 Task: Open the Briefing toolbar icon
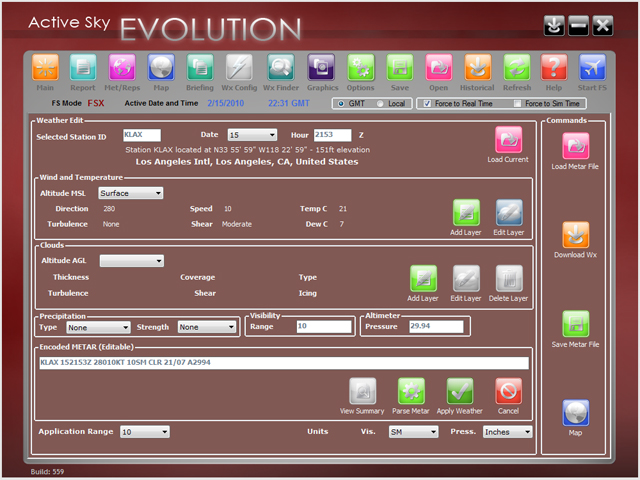200,67
